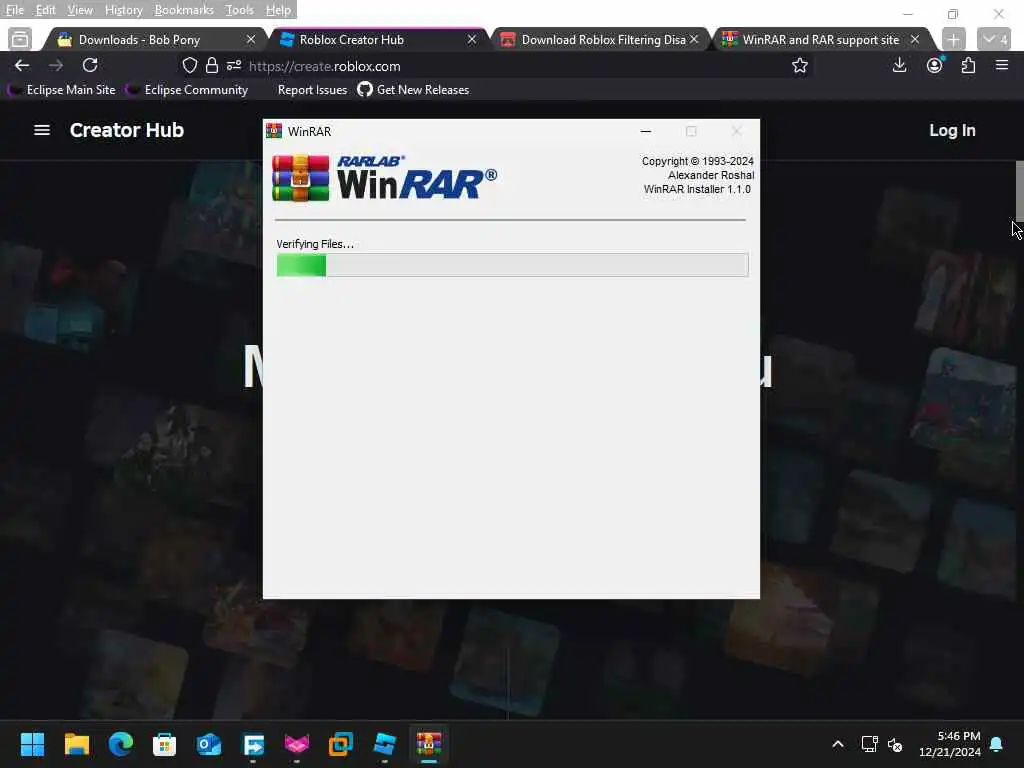This screenshot has height=768, width=1024.
Task: Open the Bookmarks menu
Action: point(184,10)
